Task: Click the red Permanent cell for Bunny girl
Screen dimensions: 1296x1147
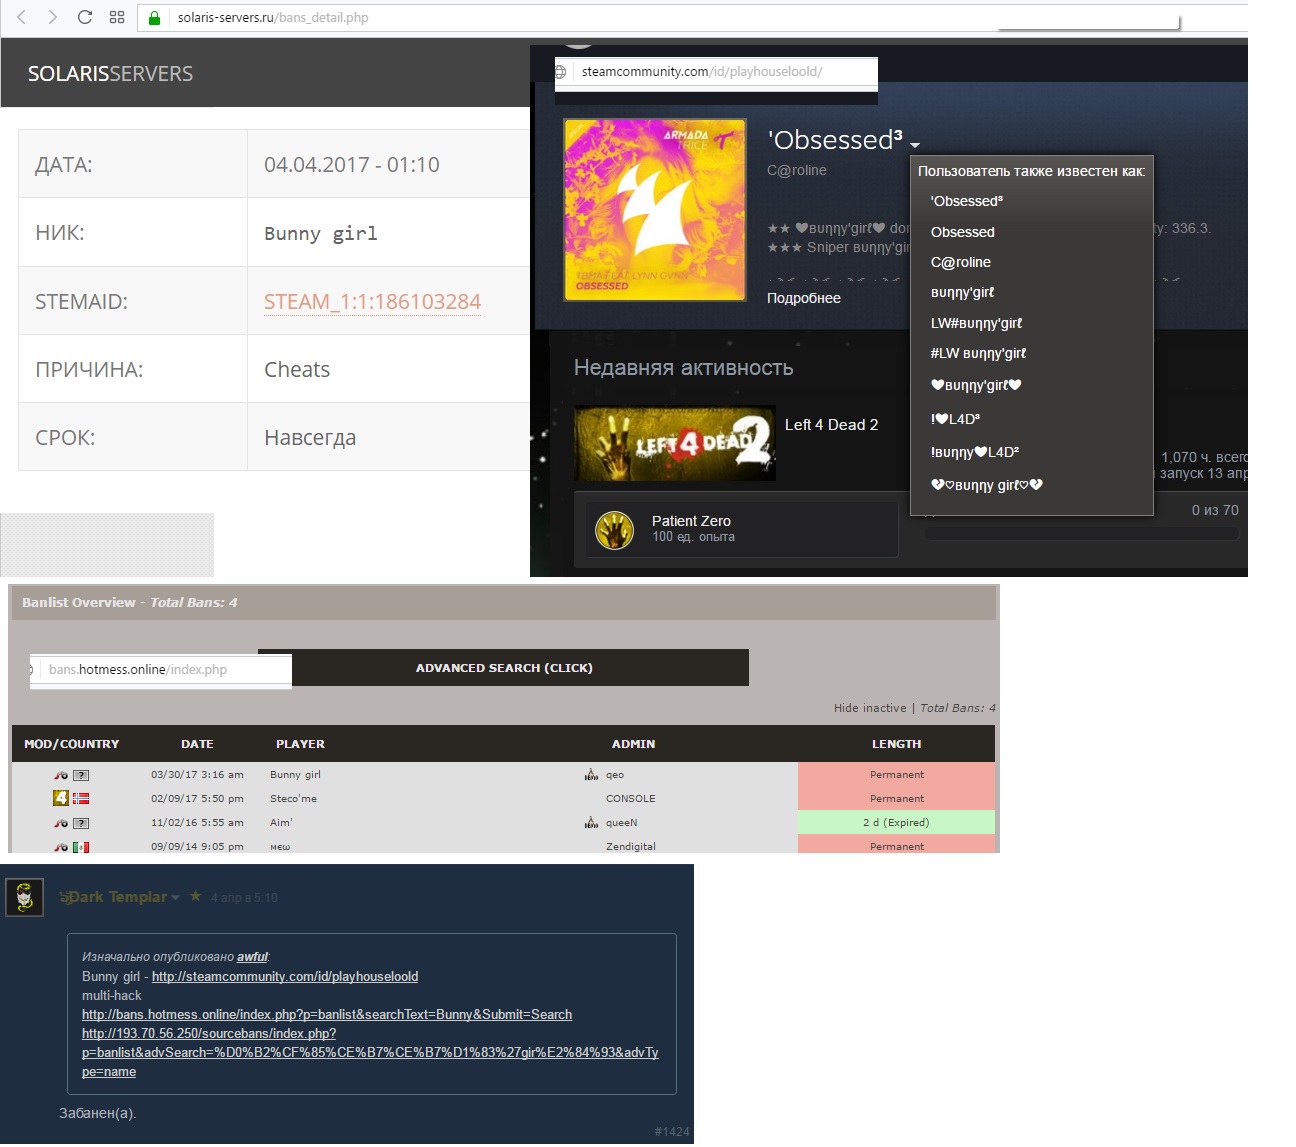Action: [x=896, y=775]
